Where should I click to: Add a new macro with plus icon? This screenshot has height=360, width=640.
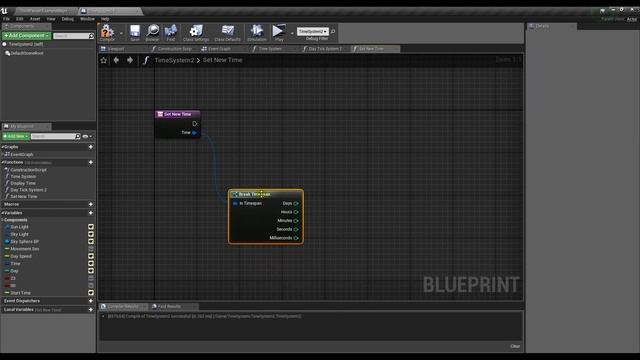pyautogui.click(x=91, y=204)
